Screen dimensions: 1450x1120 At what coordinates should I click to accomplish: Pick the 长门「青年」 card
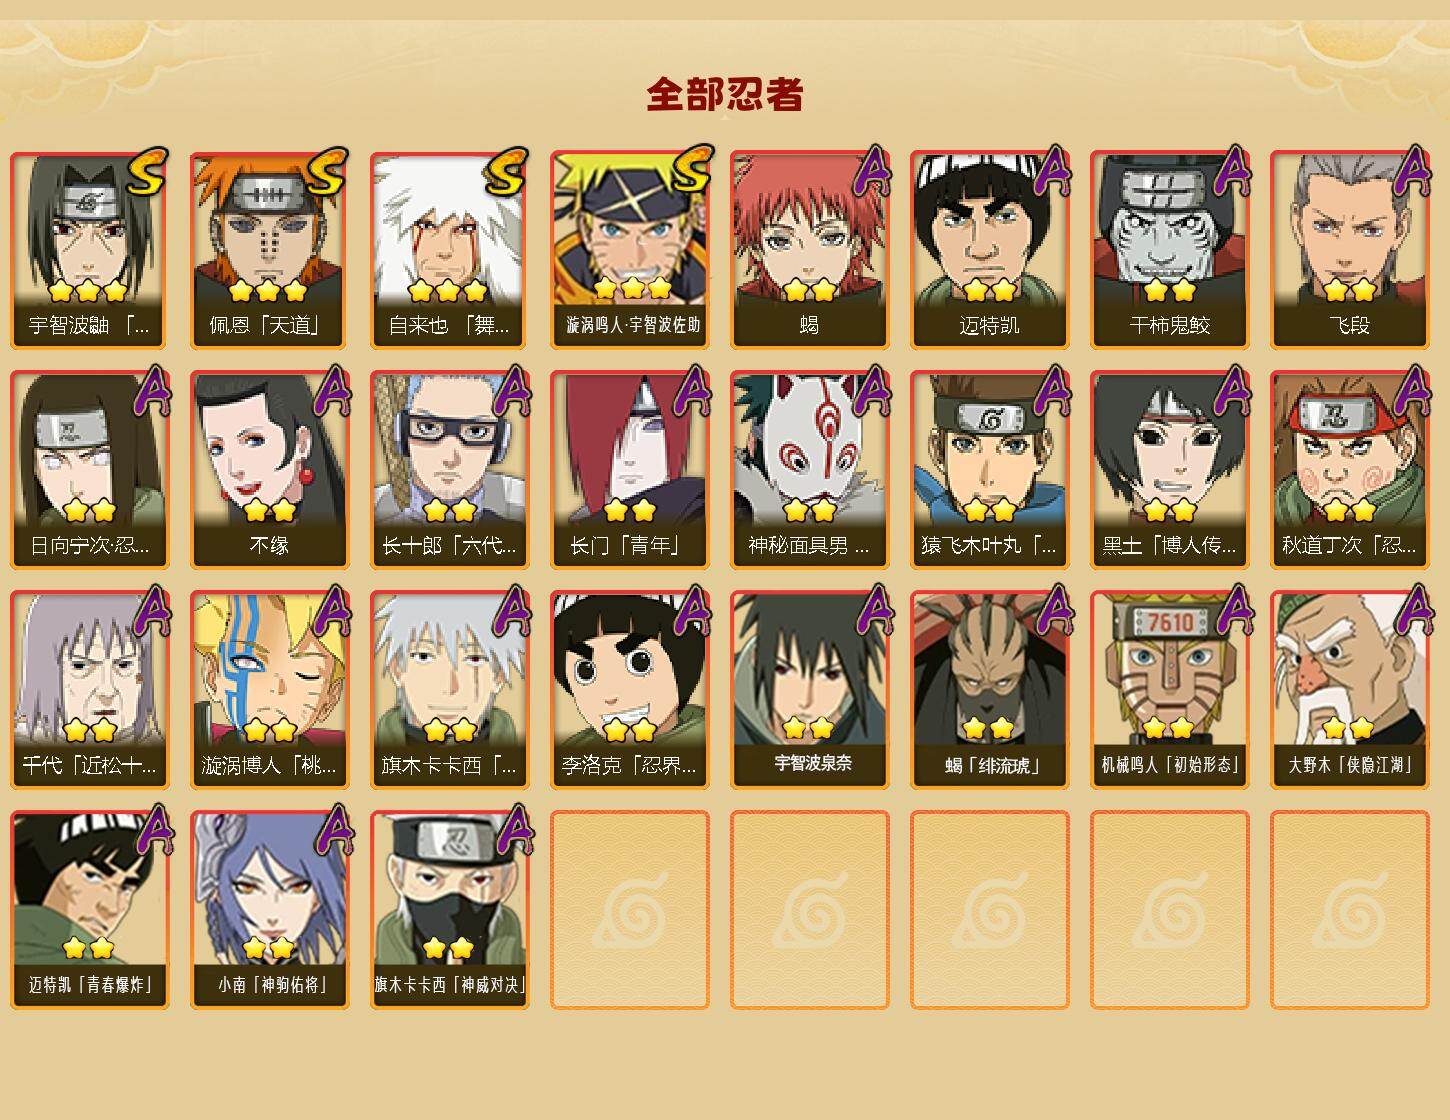[629, 470]
